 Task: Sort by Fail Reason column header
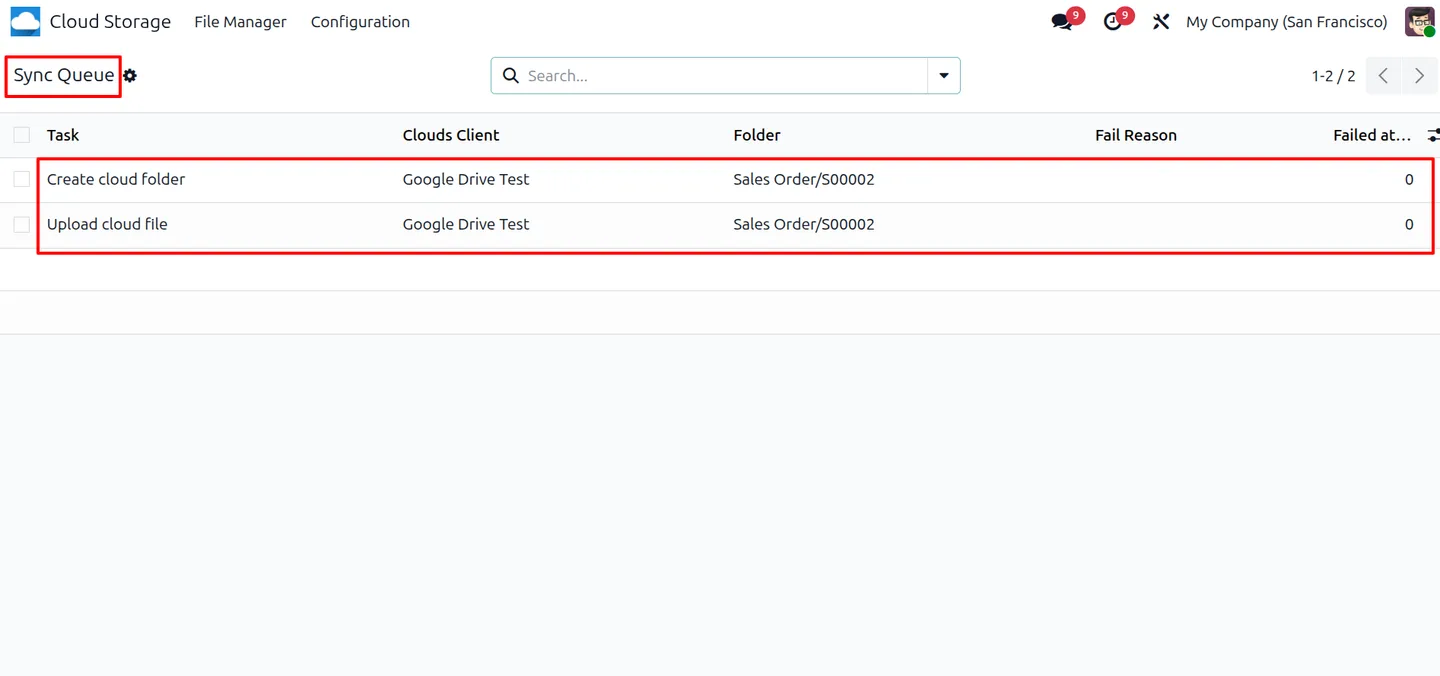tap(1136, 135)
